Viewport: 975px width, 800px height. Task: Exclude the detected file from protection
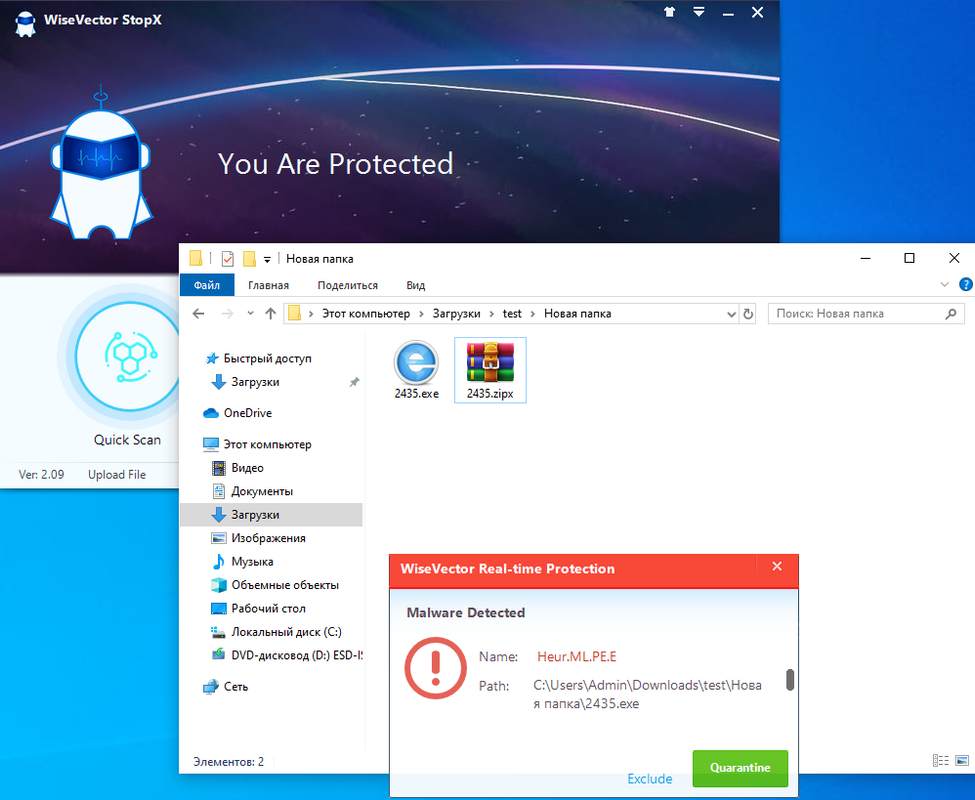click(650, 779)
